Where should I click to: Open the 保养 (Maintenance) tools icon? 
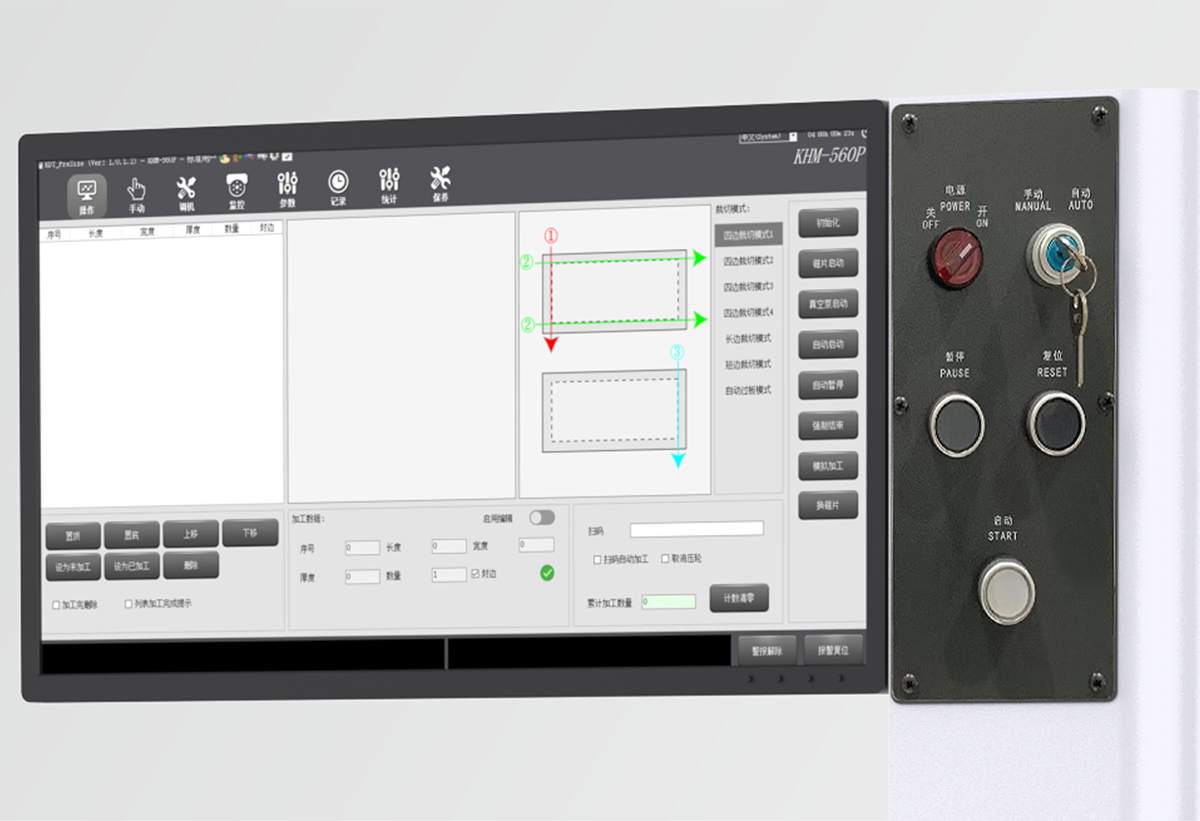coord(440,182)
